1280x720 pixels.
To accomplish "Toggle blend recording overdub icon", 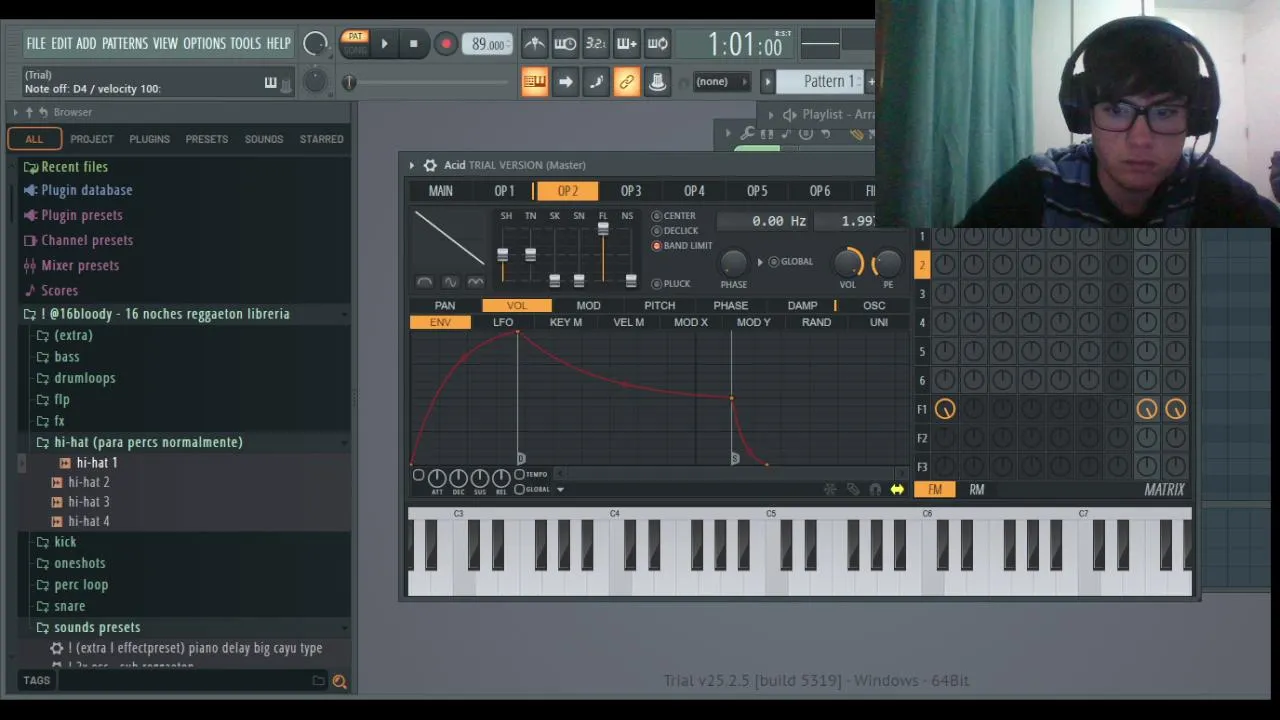I will (x=627, y=43).
